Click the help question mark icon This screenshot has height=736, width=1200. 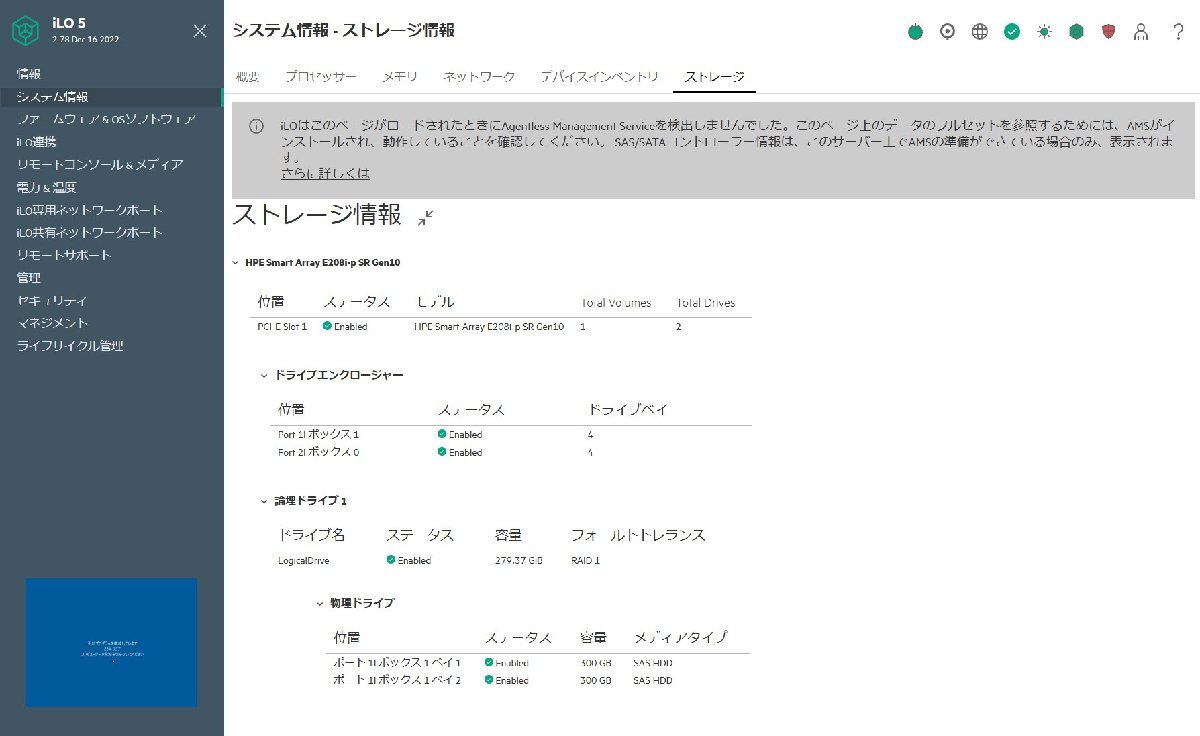point(1178,31)
